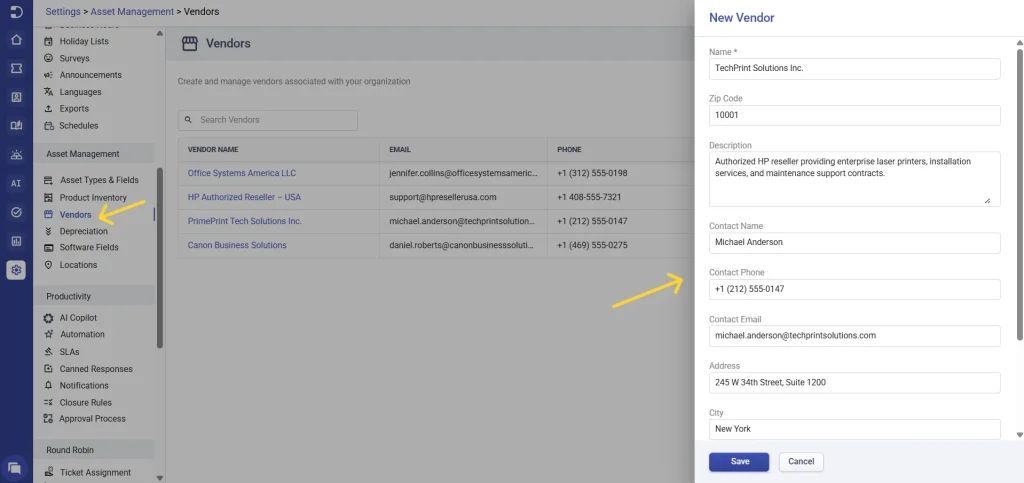Click the search magnifier in Search Vendors
1024x483 pixels.
click(188, 120)
